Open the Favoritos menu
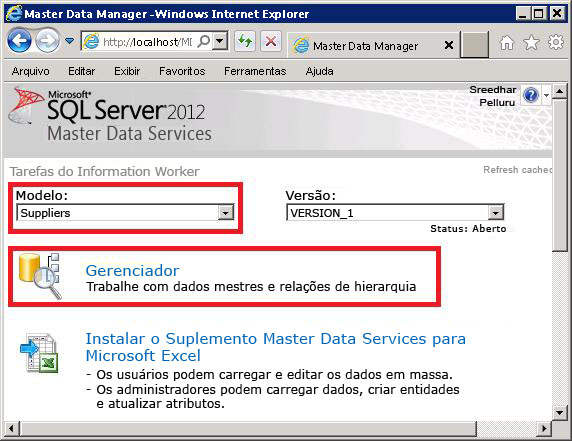 point(182,71)
